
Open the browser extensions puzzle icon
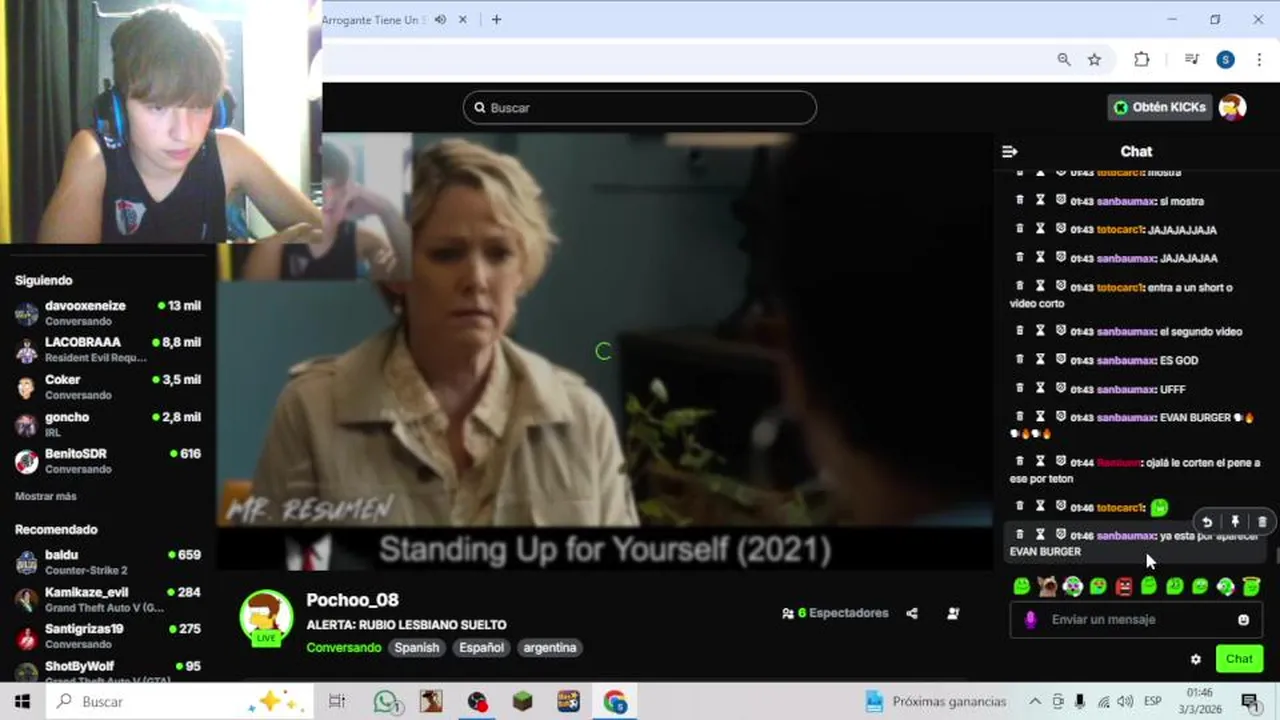1142,59
